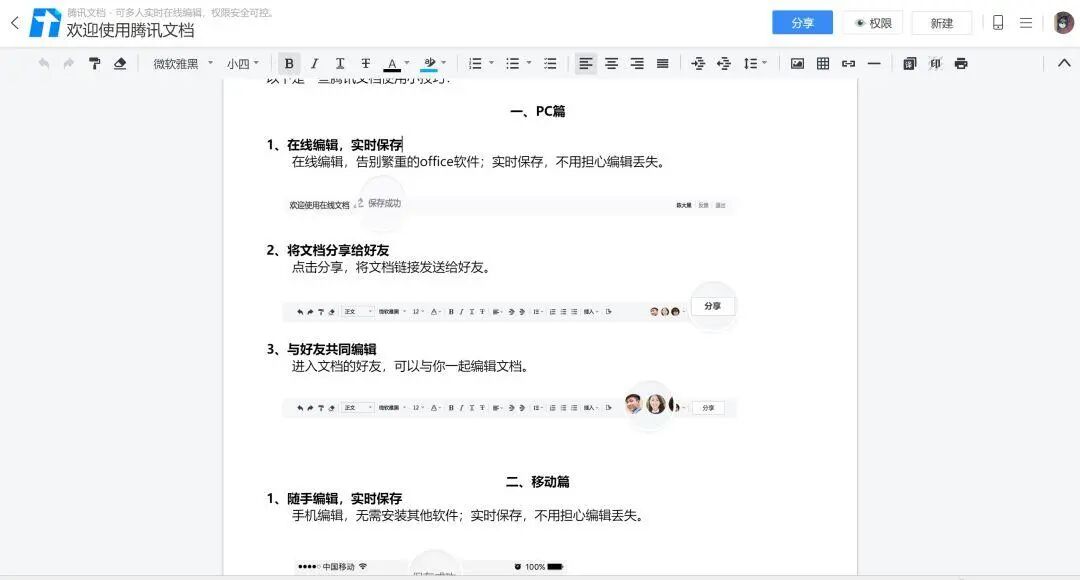Click the heading 一、PC篇
1080x580 pixels.
pos(537,112)
